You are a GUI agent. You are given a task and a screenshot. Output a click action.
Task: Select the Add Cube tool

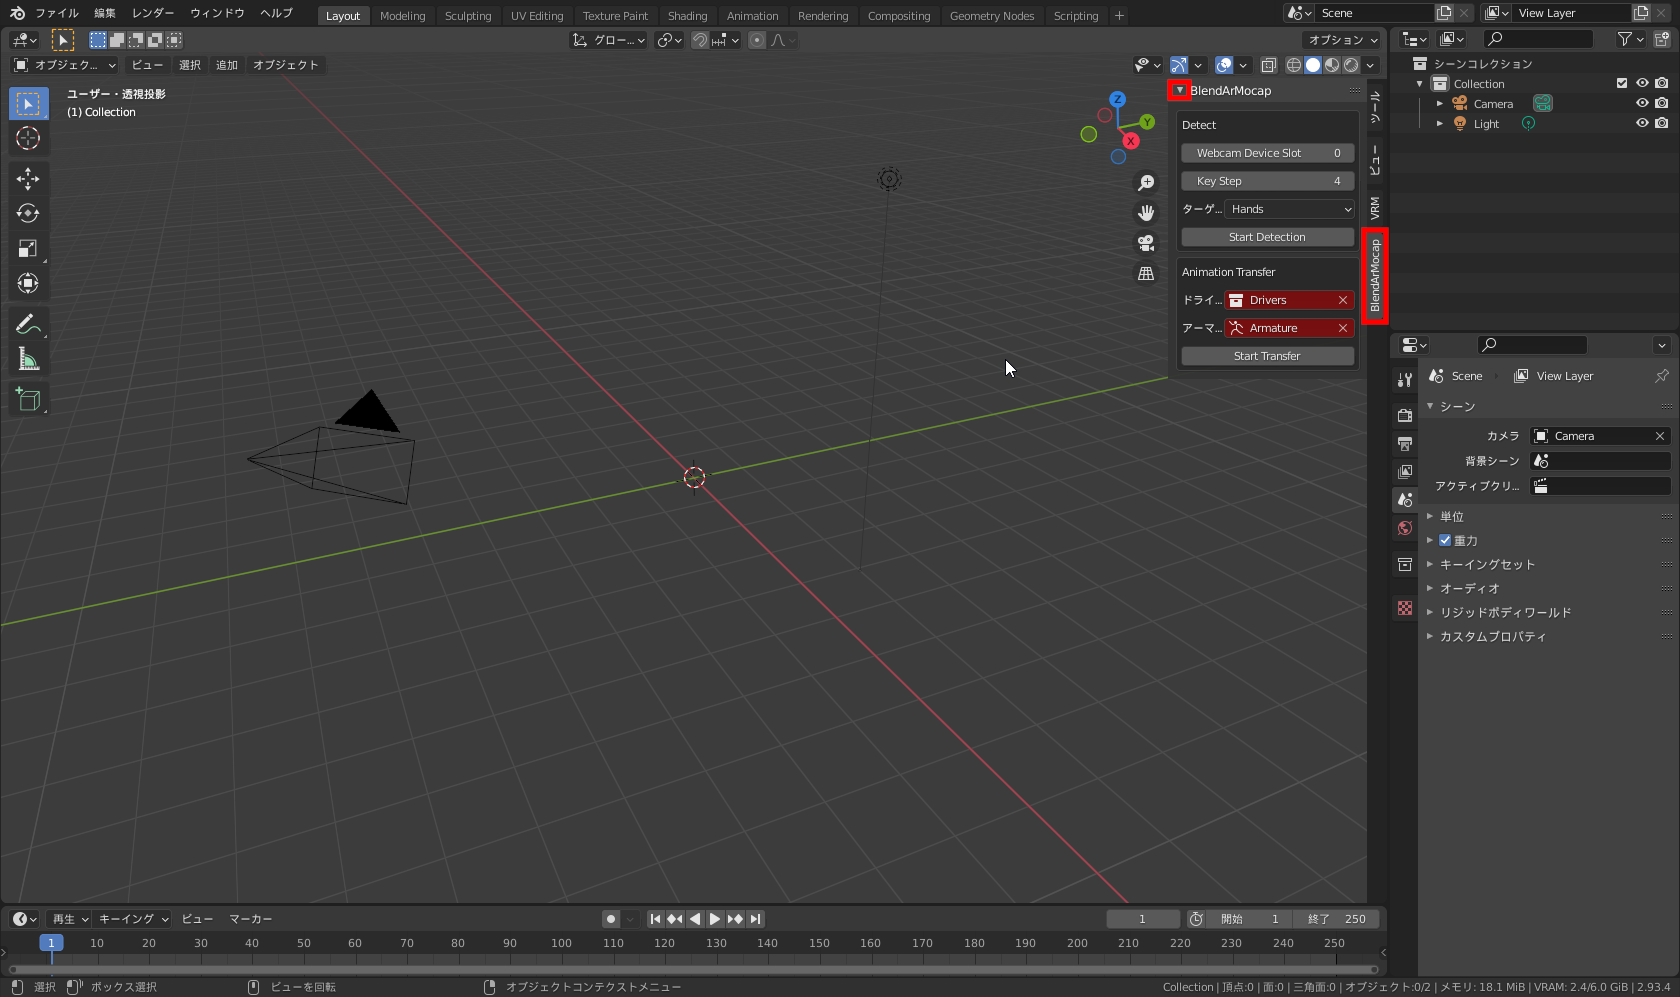point(28,400)
